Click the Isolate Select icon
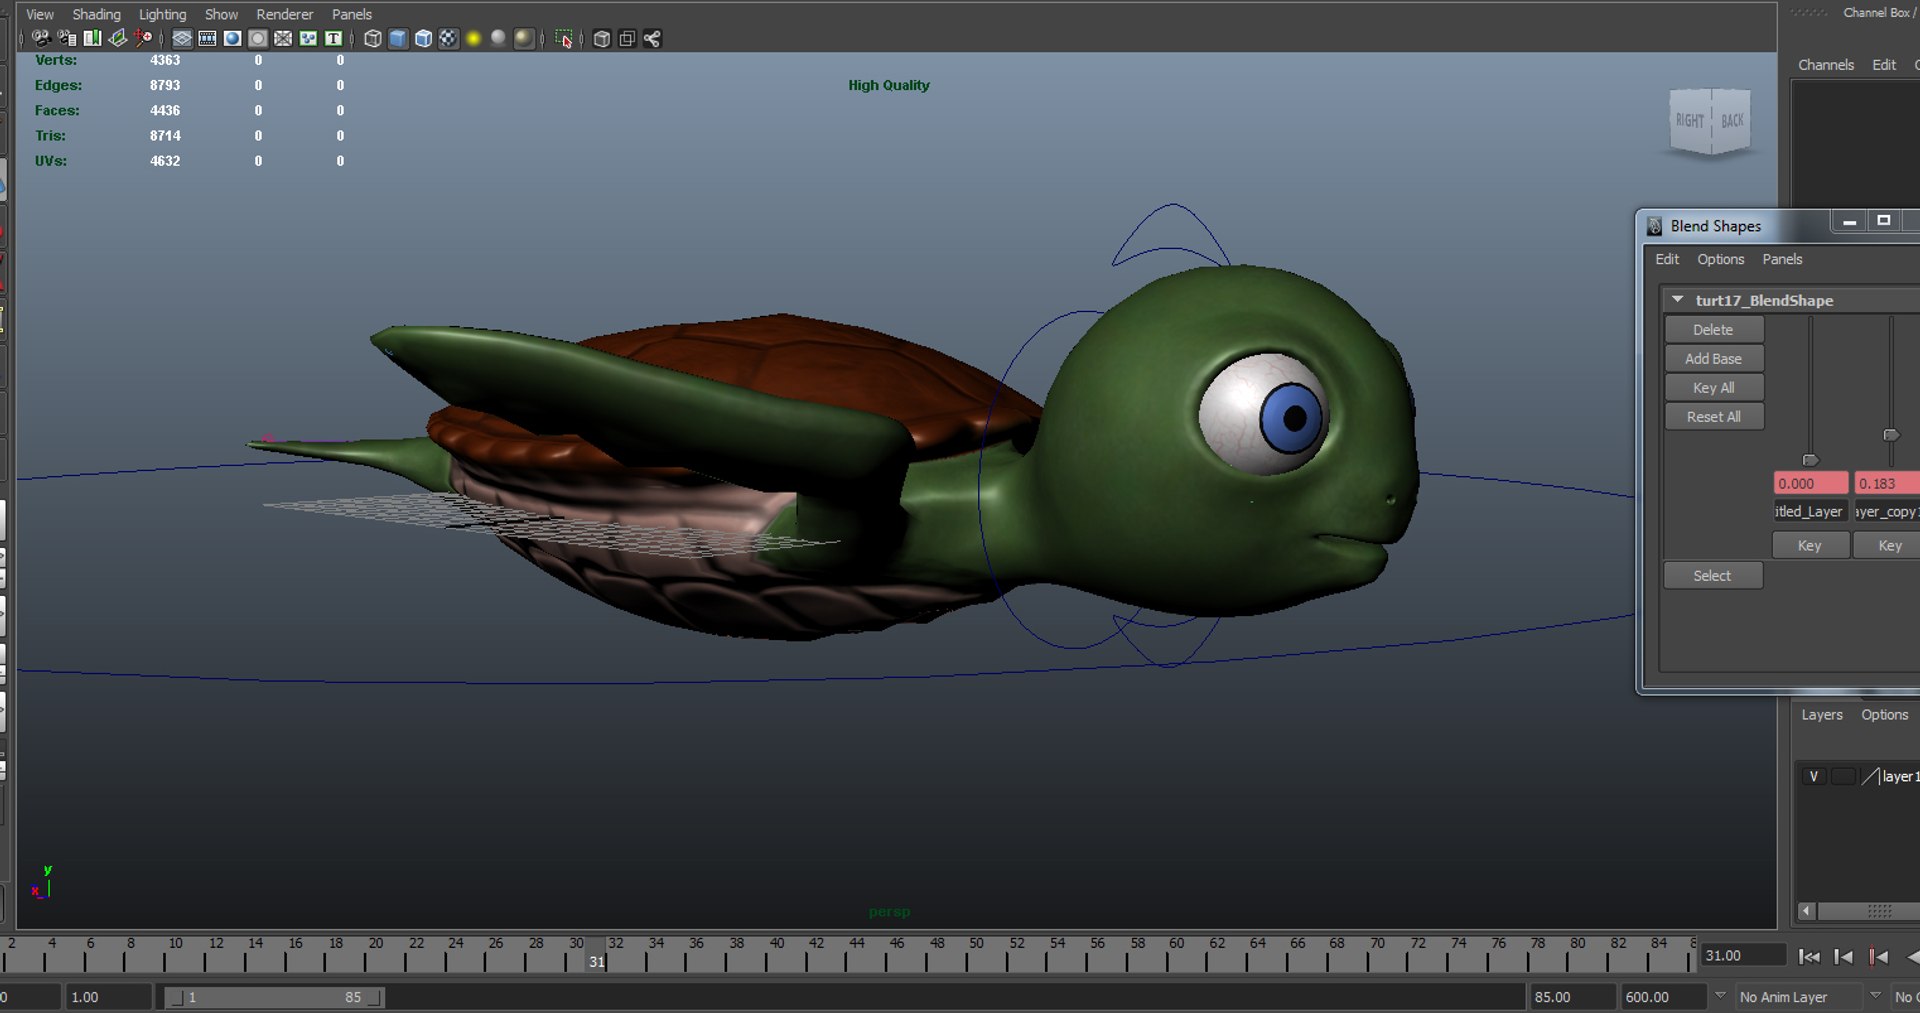This screenshot has height=1013, width=1920. 564,38
